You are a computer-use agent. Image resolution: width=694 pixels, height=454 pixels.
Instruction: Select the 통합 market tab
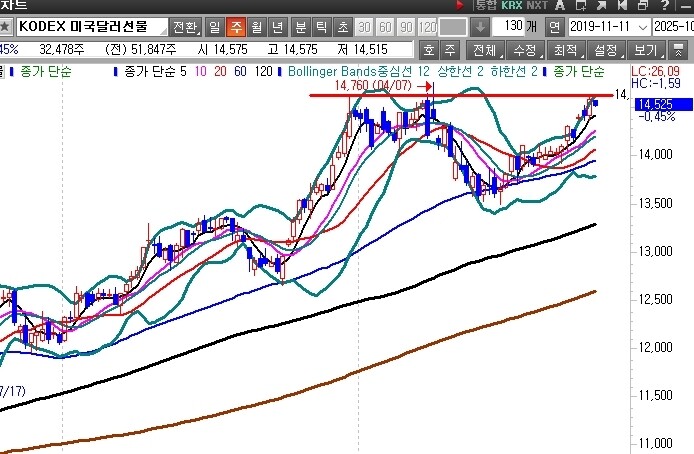pos(486,5)
